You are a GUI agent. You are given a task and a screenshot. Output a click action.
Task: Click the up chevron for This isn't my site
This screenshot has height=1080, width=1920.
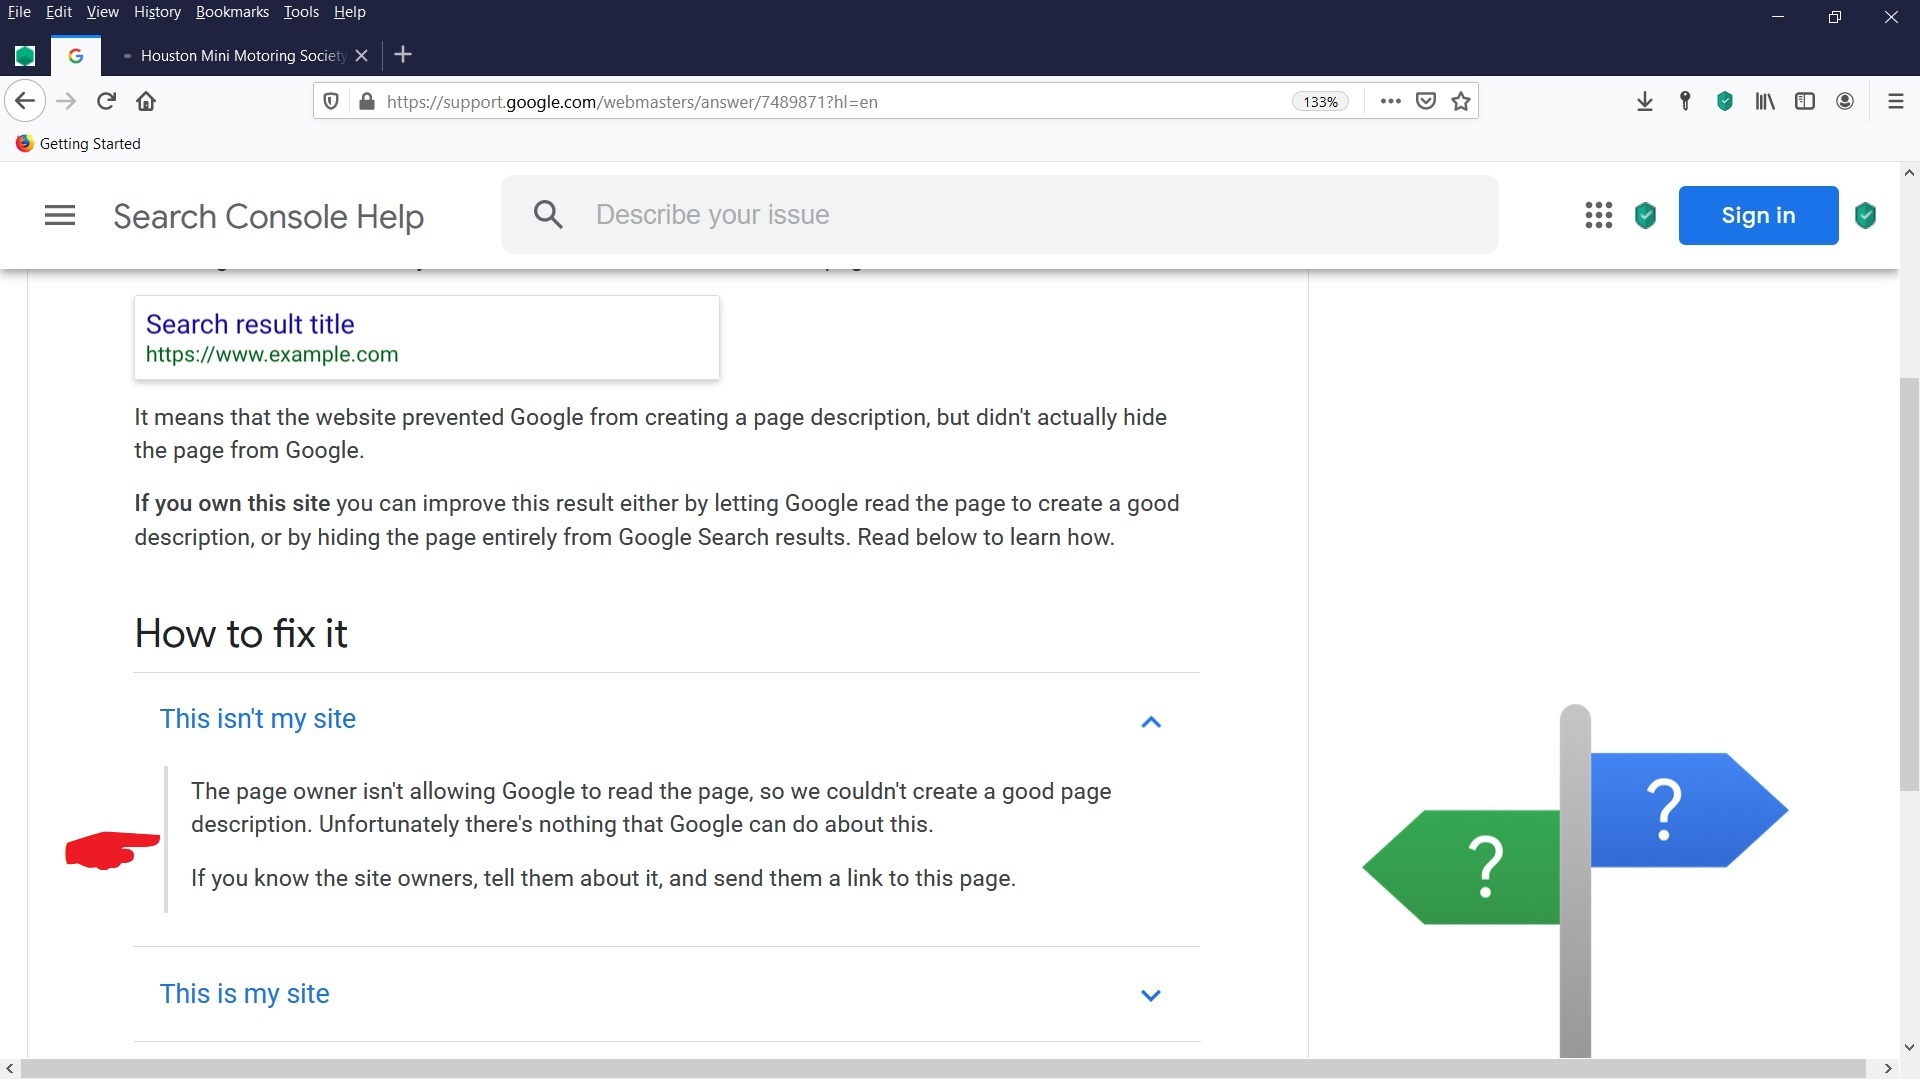coord(1151,722)
